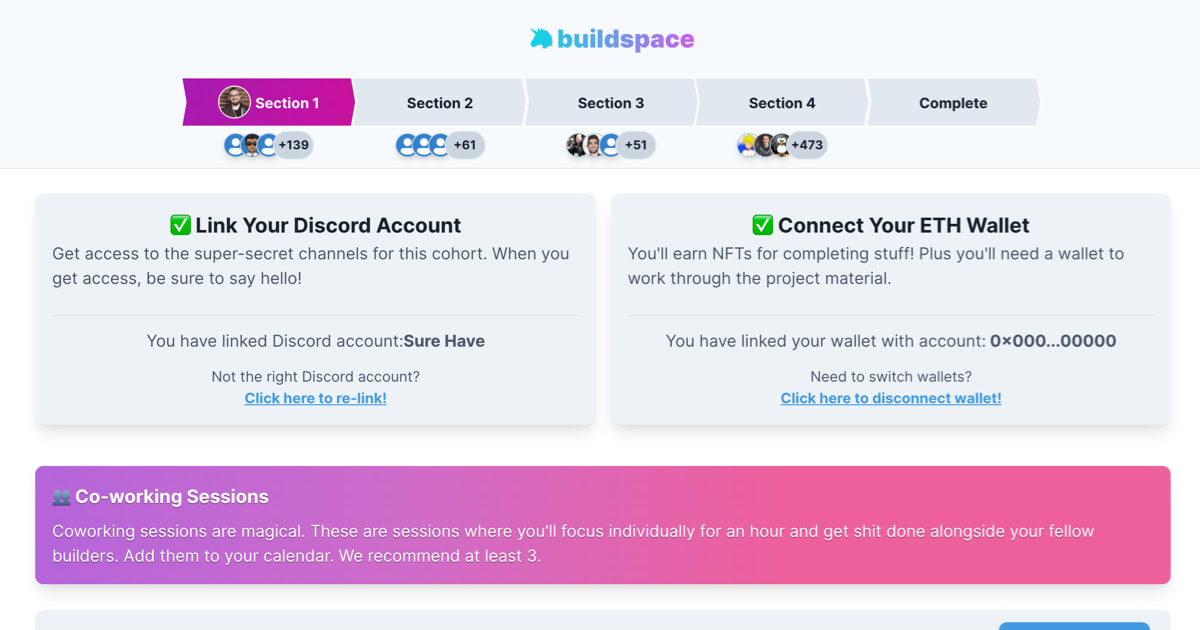
Task: Click the sunglasses avatar under Section 1
Action: [252, 145]
